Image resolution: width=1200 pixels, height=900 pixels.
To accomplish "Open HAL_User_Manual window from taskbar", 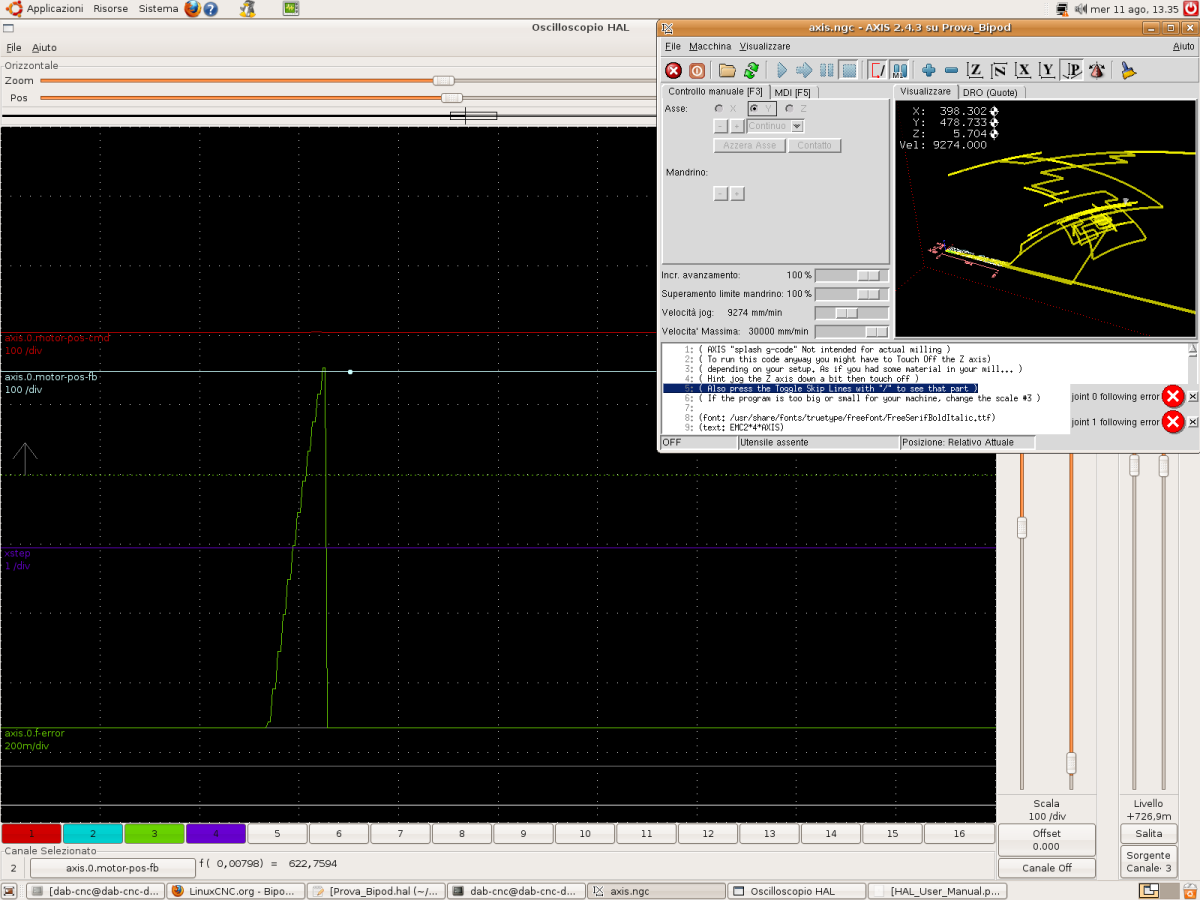I will [x=937, y=890].
